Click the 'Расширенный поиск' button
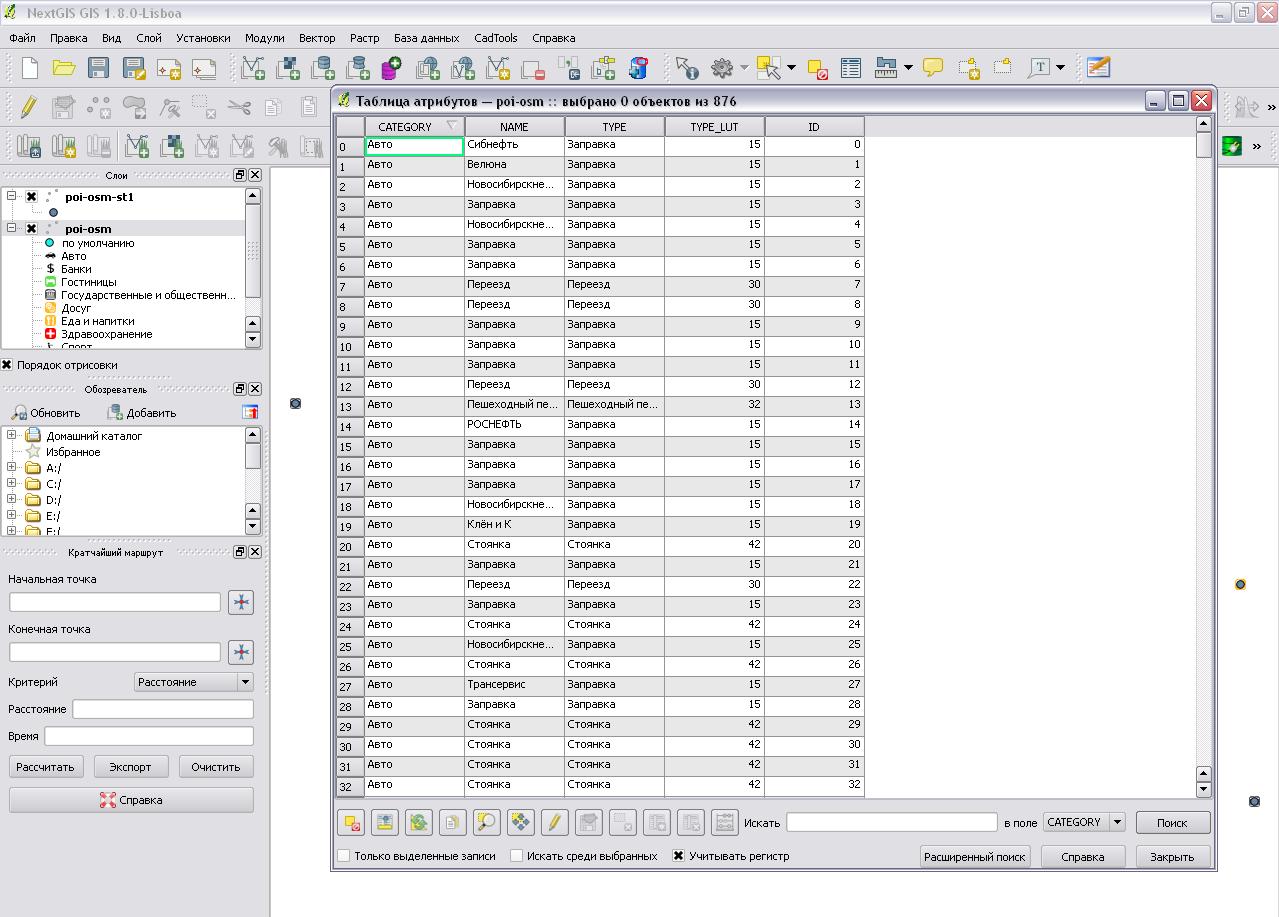 click(x=974, y=857)
